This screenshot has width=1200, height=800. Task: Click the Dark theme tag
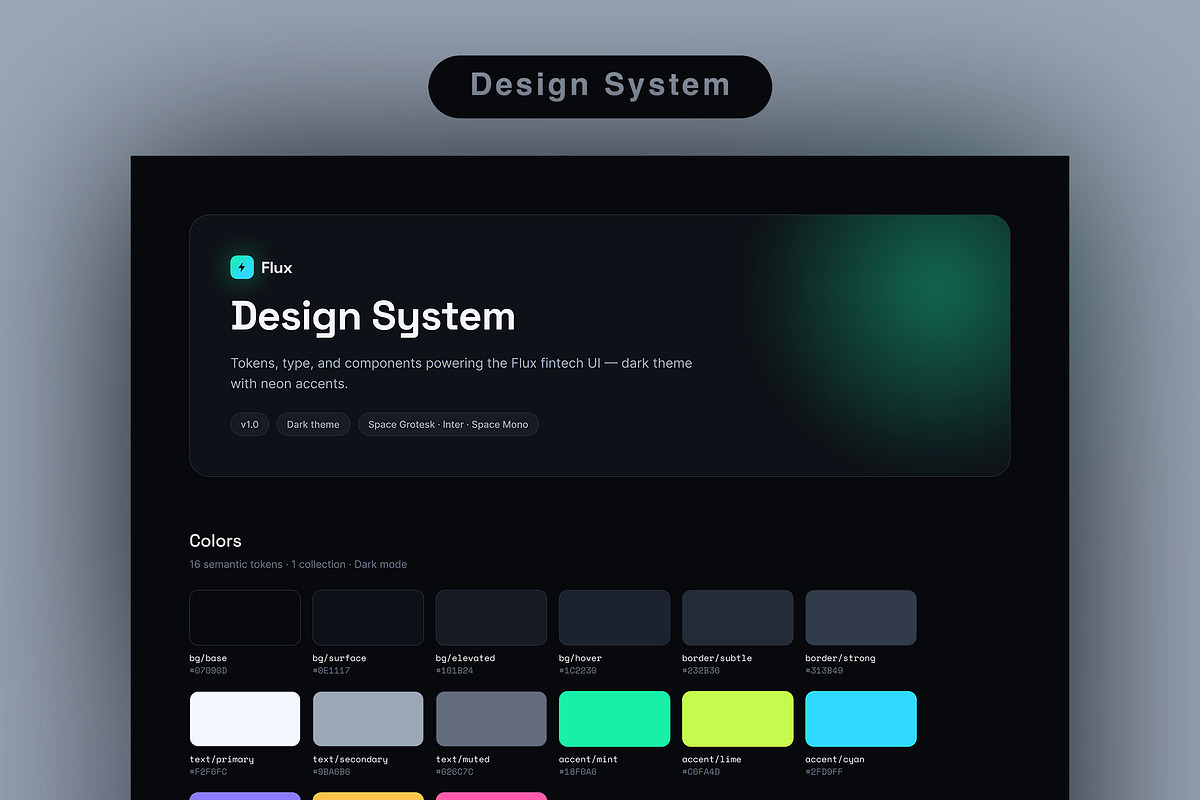(313, 424)
